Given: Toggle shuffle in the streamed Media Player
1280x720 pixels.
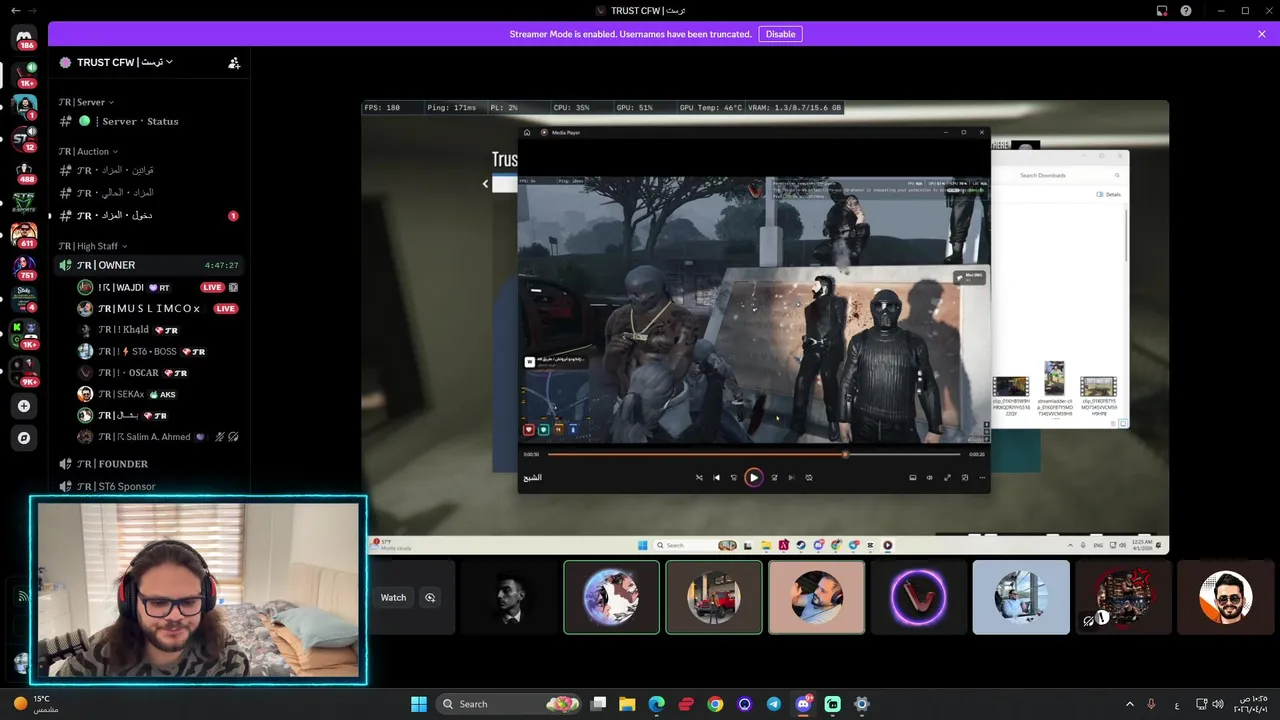Looking at the screenshot, I should tap(699, 477).
